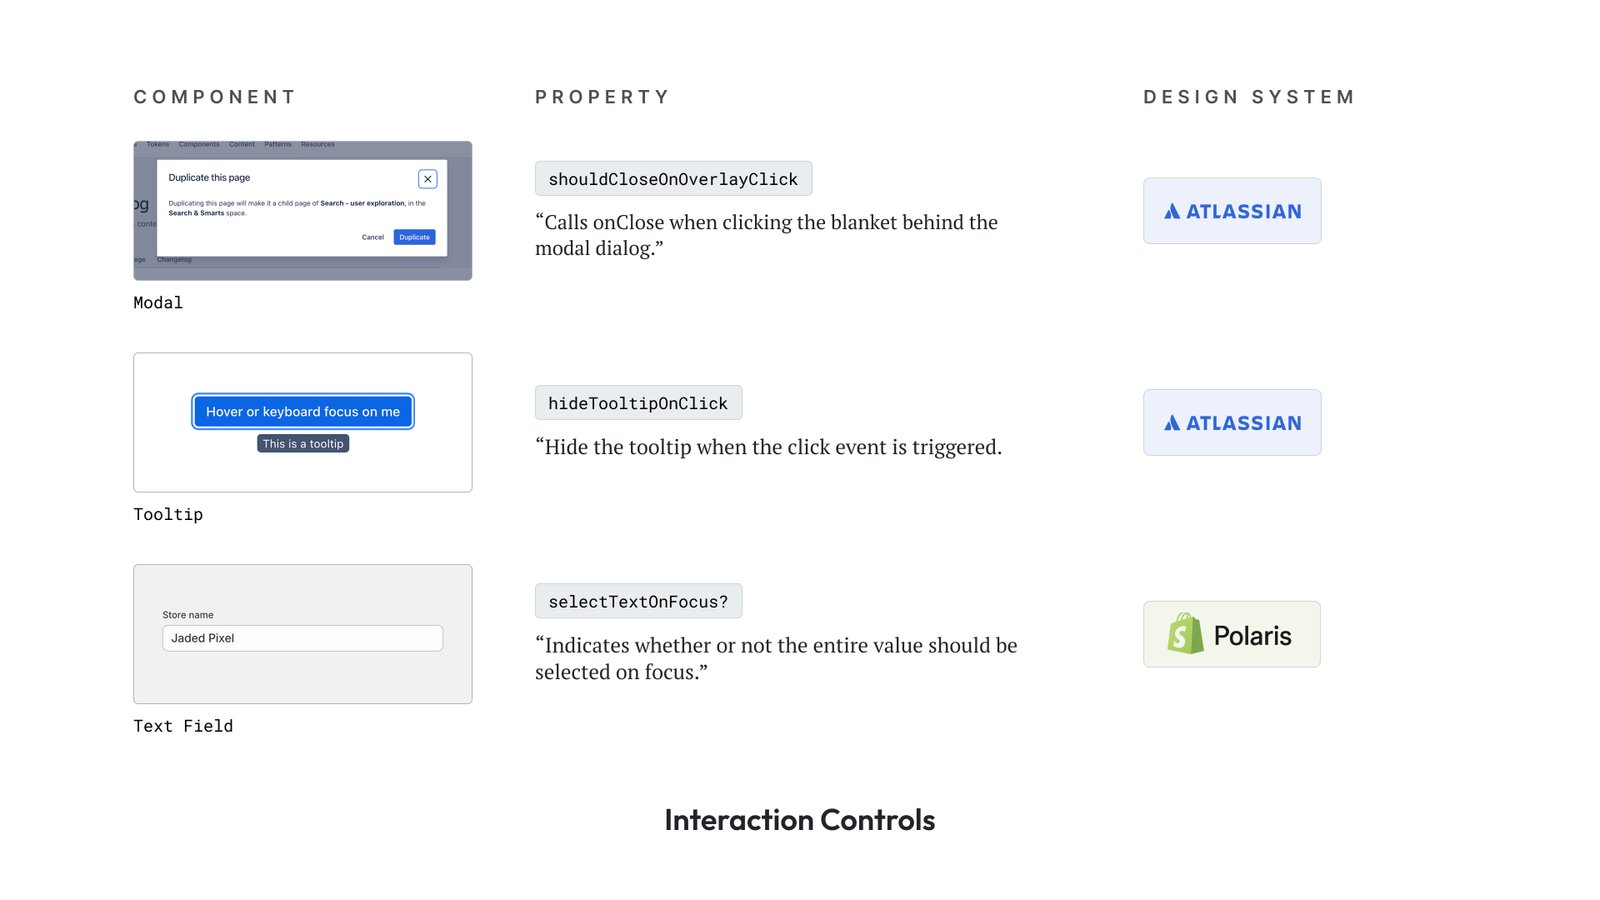Select the Content tab behind the modal
The width and height of the screenshot is (1600, 900).
(242, 145)
